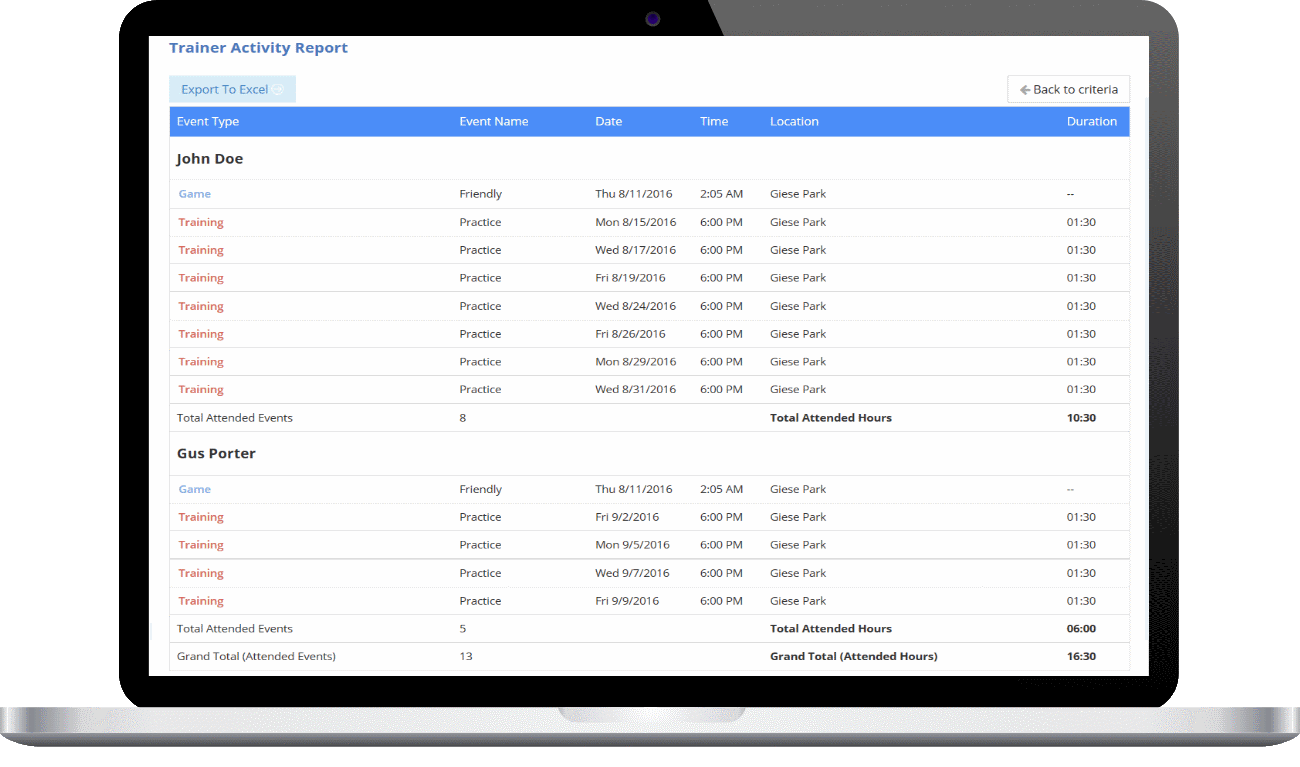Click Thu 8/11/2016 date under Gus Porter
Viewport: 1300px width, 767px height.
click(634, 489)
